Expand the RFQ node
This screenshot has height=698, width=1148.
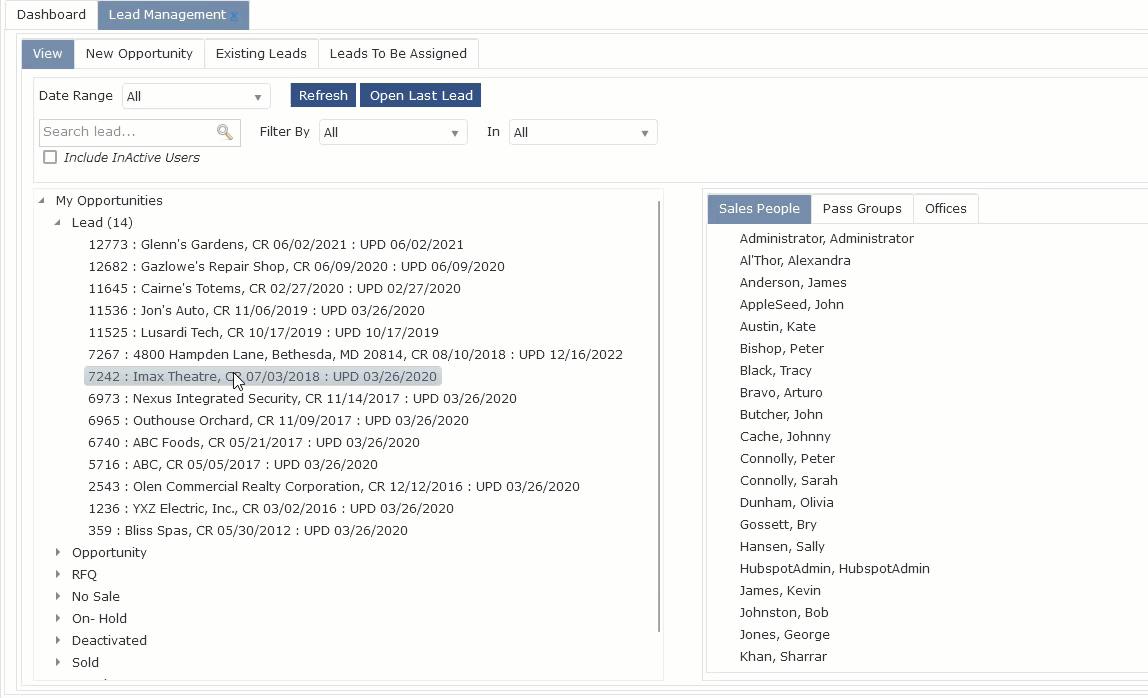(x=58, y=574)
